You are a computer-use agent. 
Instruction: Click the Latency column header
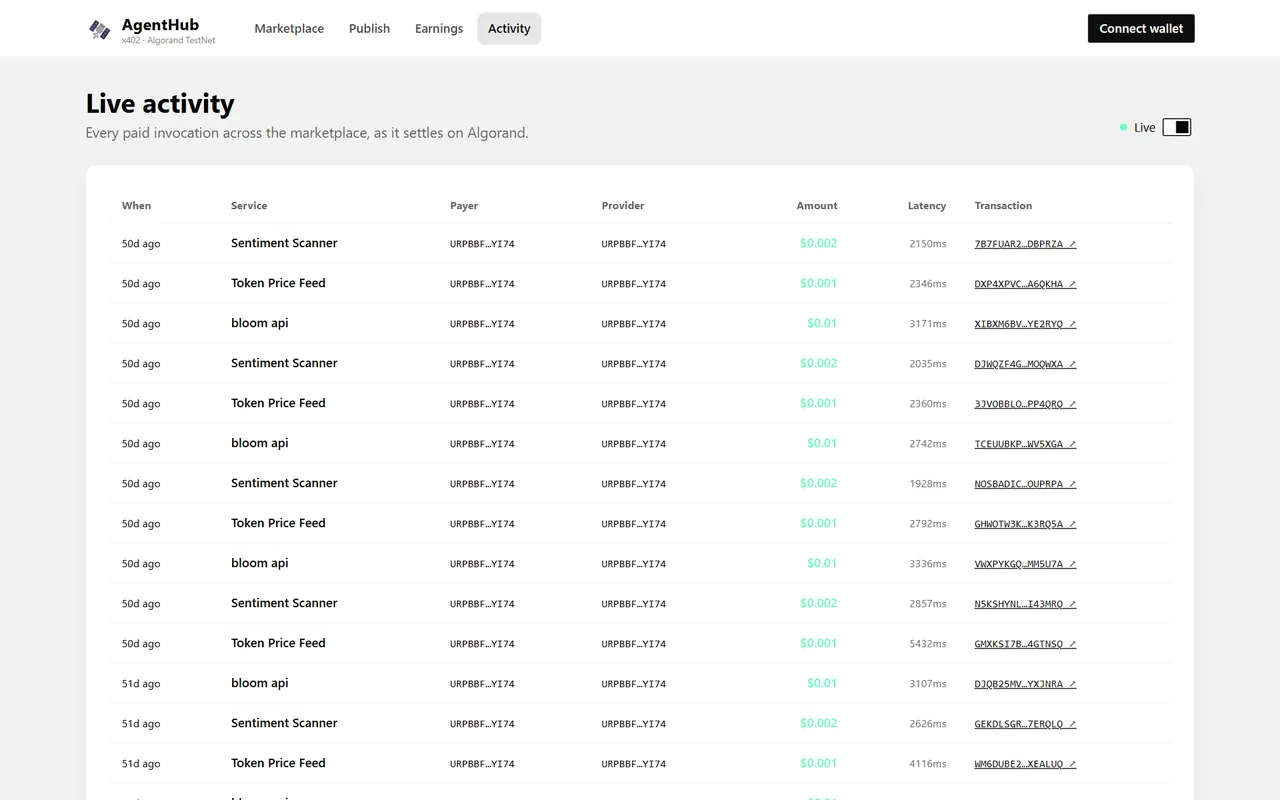tap(927, 206)
